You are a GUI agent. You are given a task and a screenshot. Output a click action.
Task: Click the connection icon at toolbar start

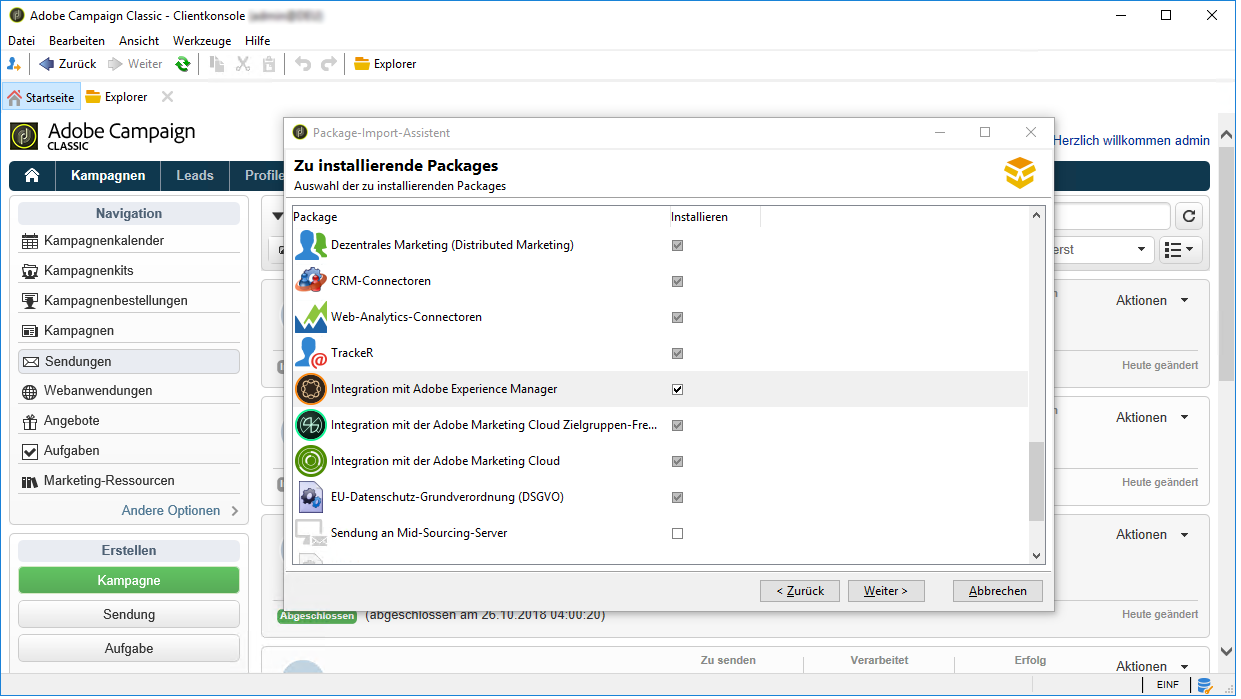pyautogui.click(x=14, y=64)
